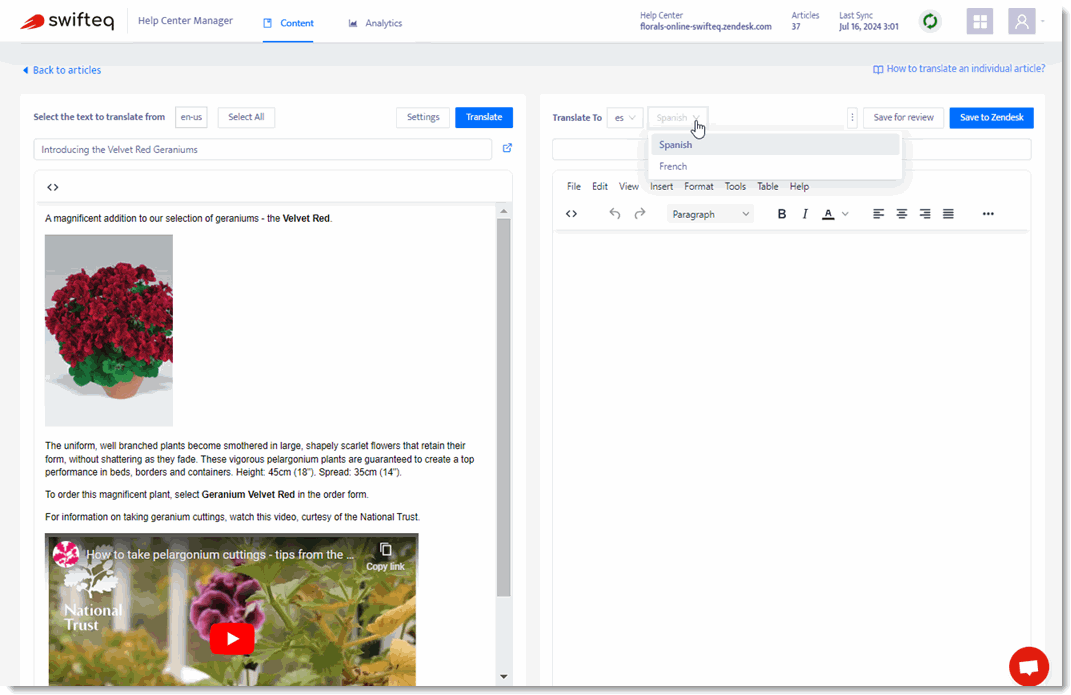
Task: Align text left
Action: click(x=878, y=214)
